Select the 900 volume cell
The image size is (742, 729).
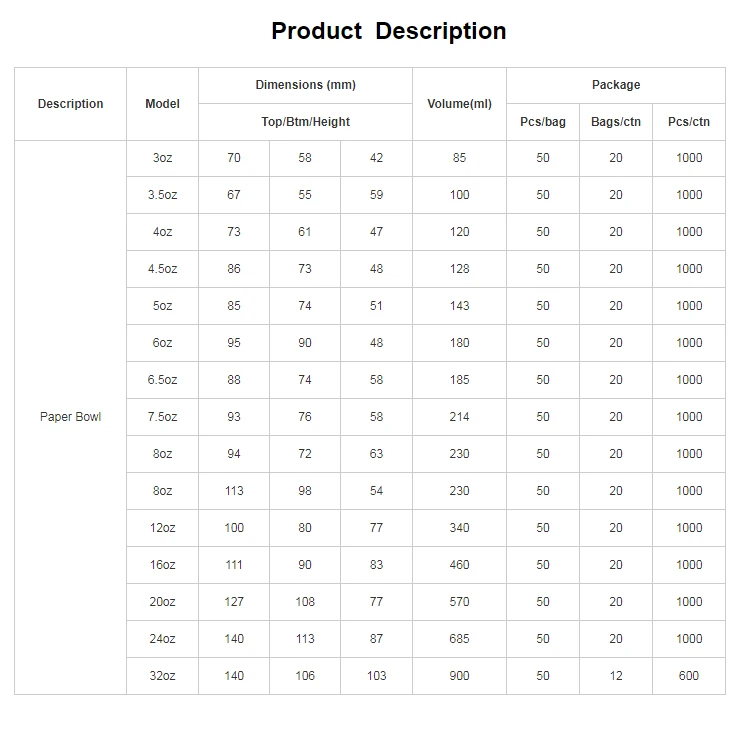(459, 676)
